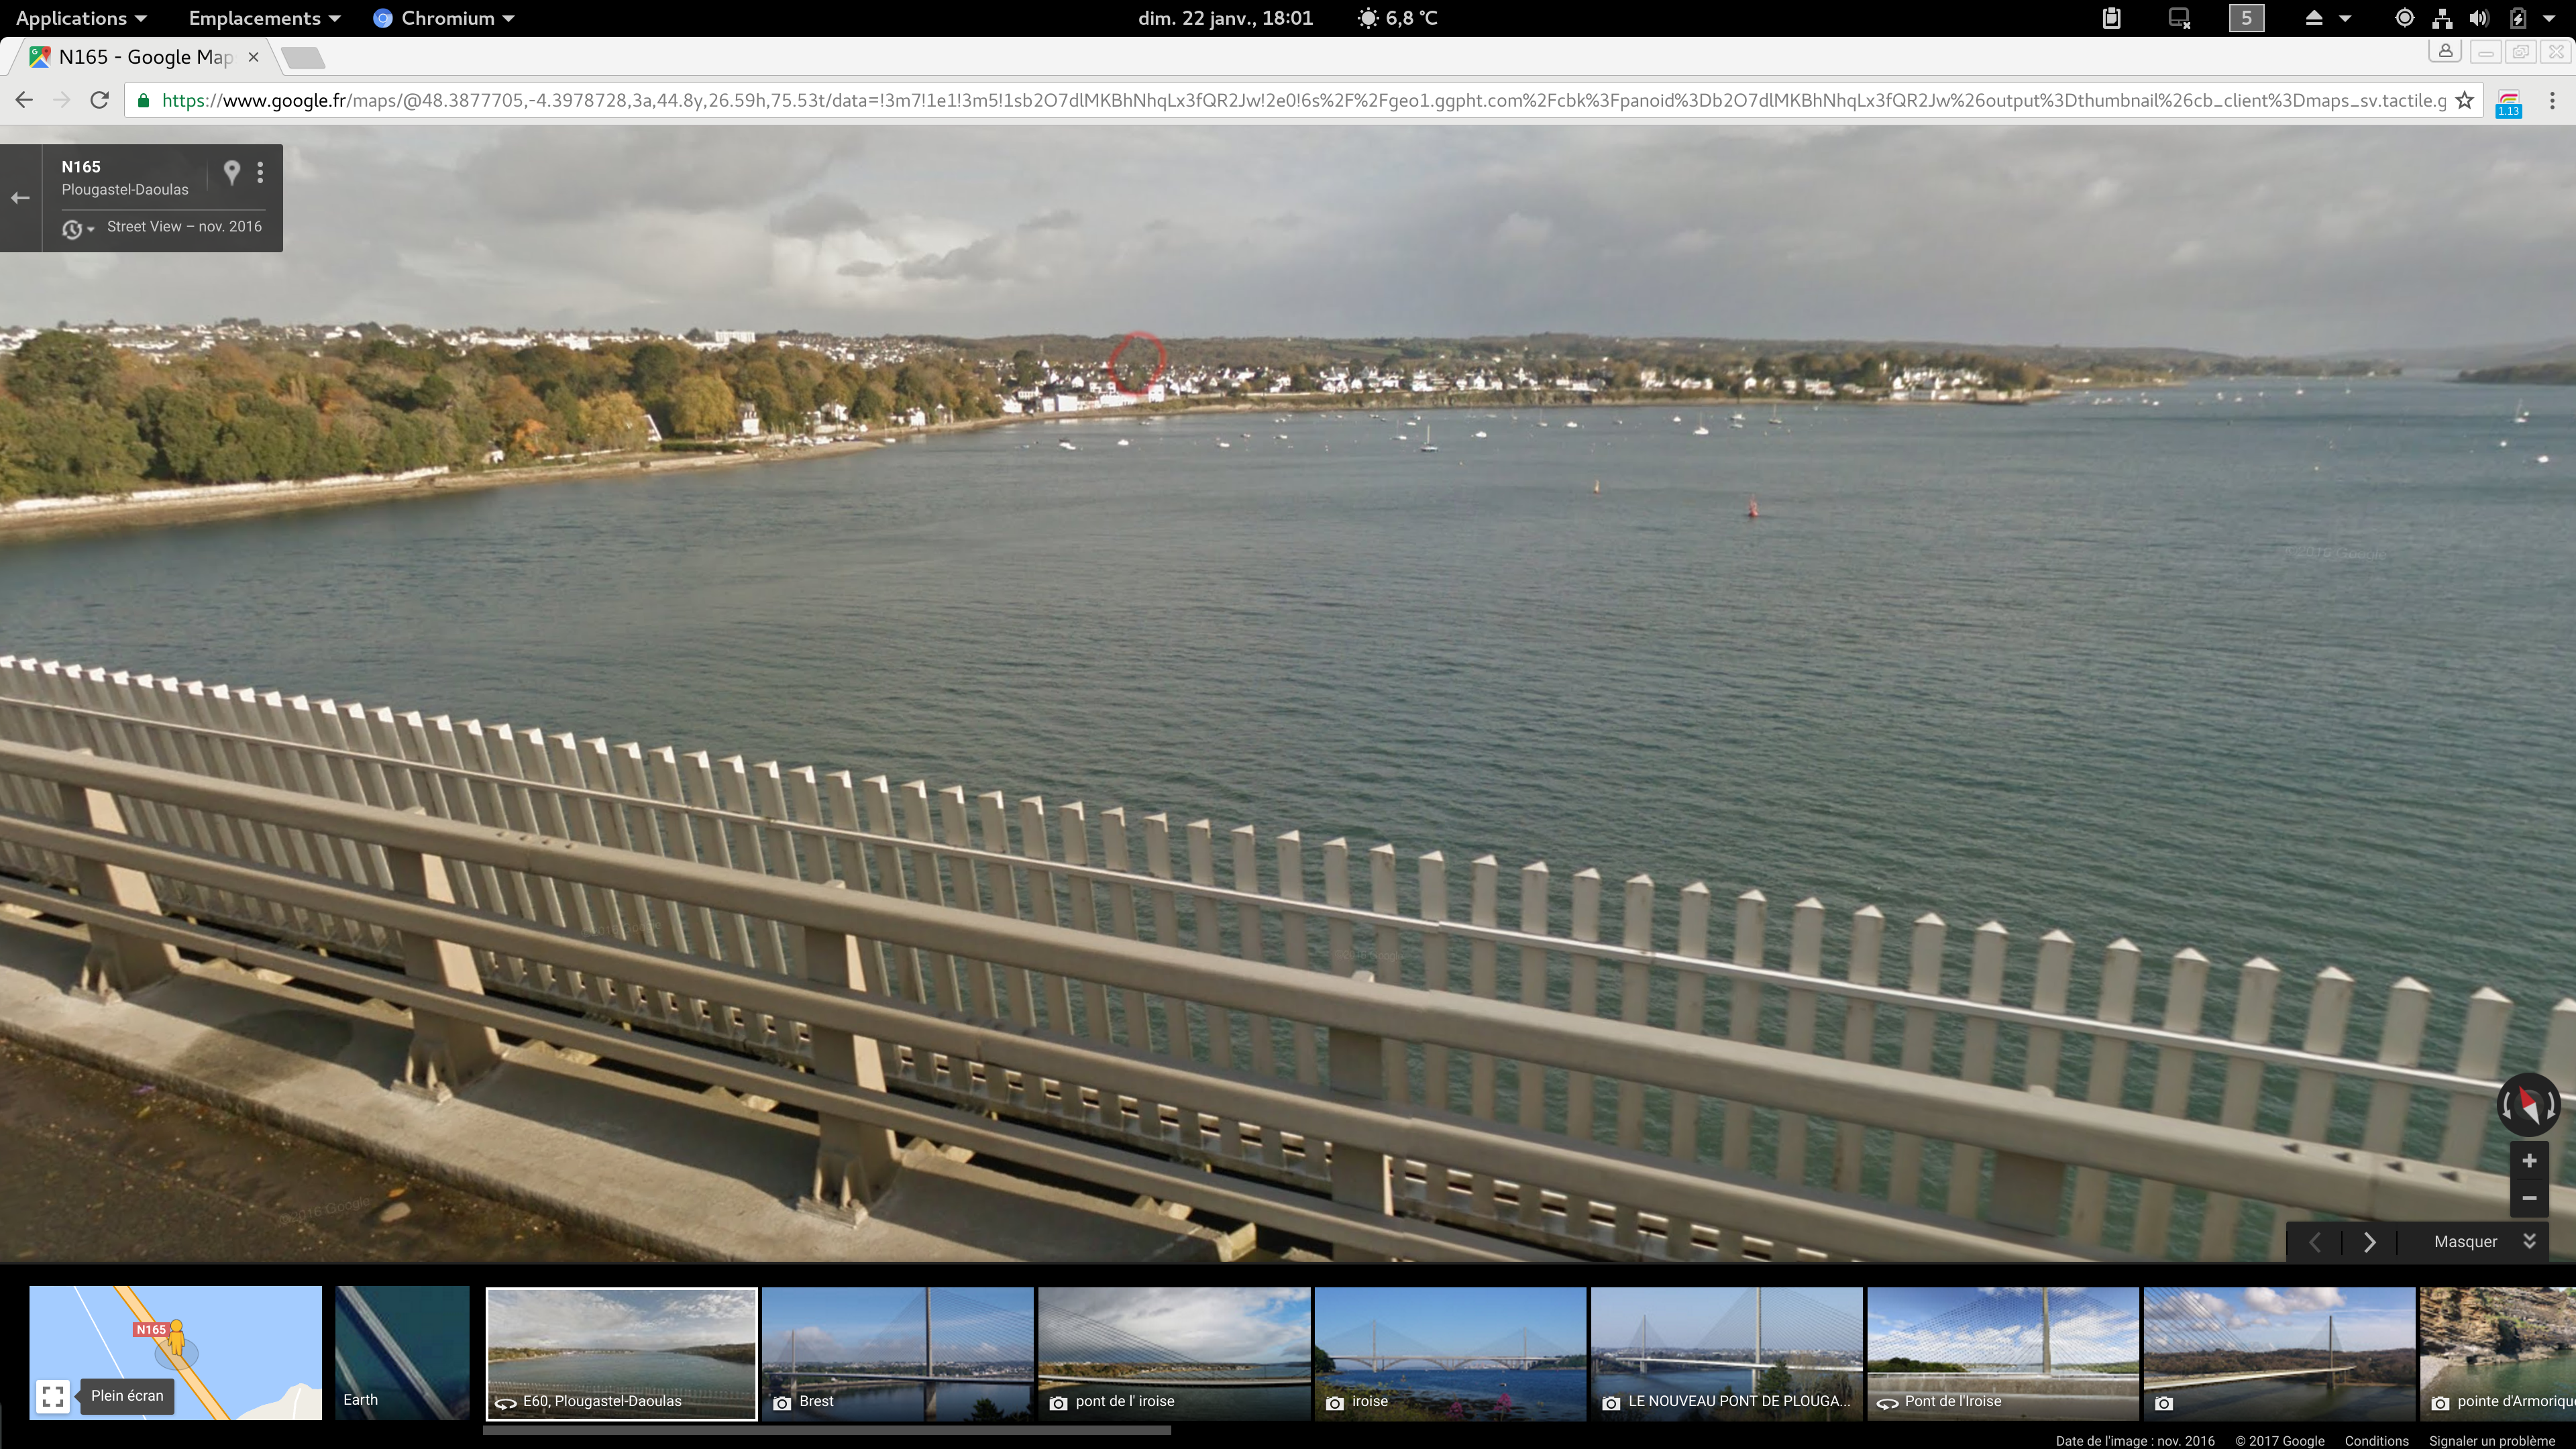The width and height of the screenshot is (2576, 1449).
Task: Zoom out with the minus button
Action: pos(2528,1198)
